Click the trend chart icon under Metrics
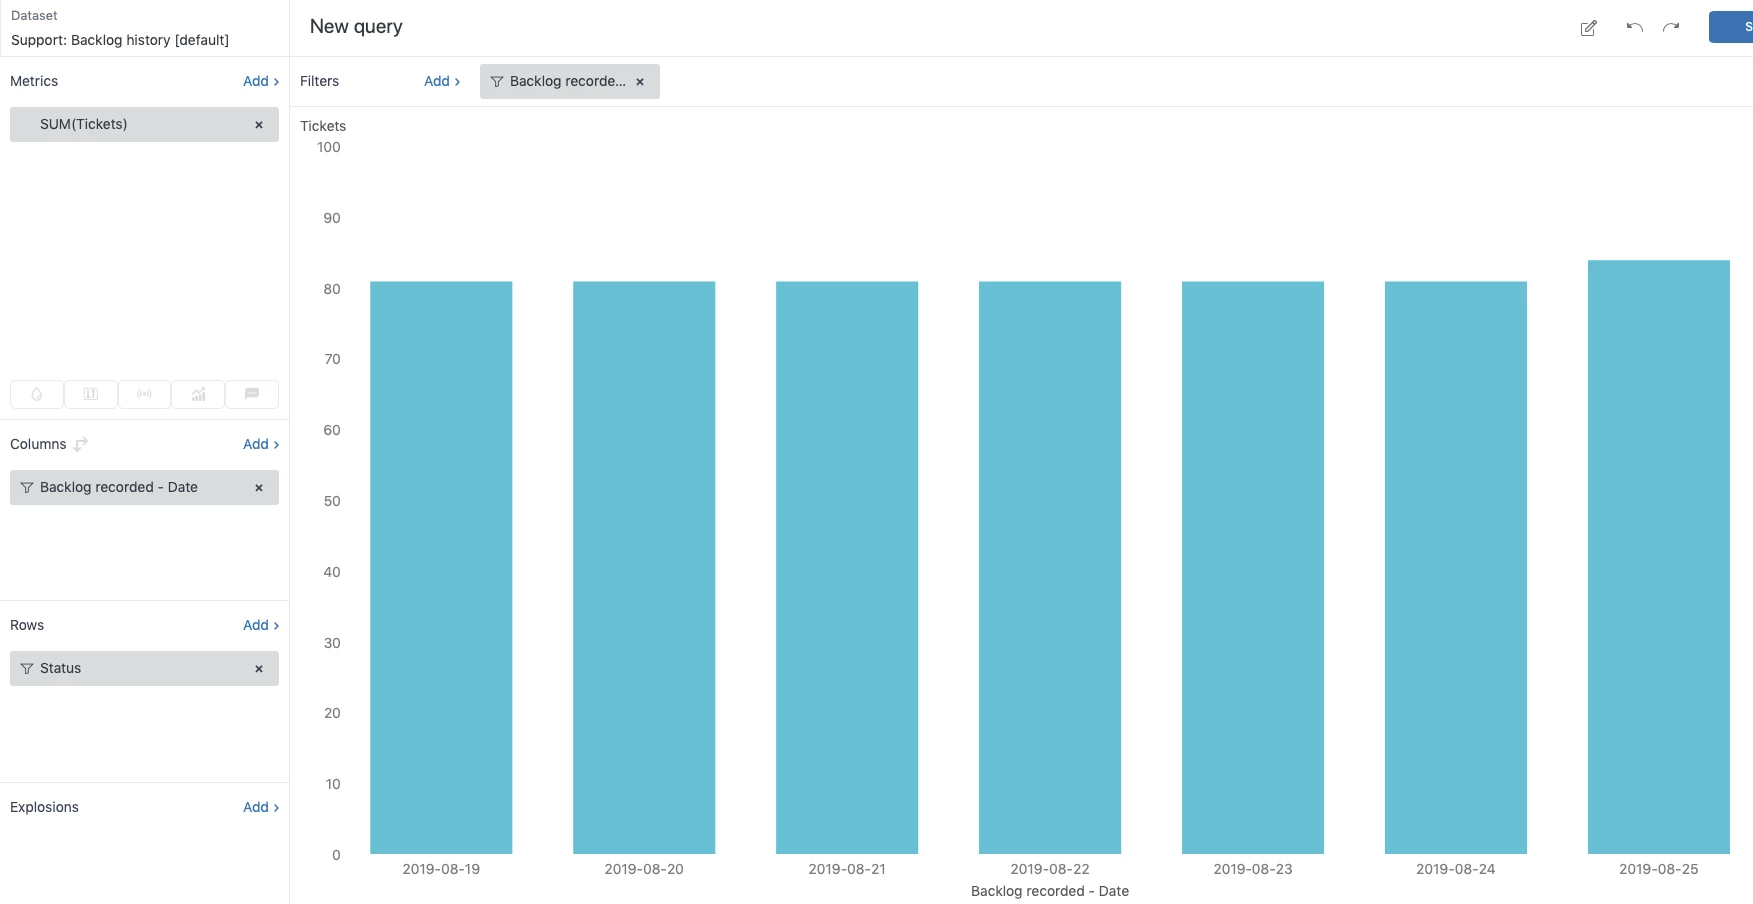Viewport: 1753px width, 904px height. point(198,394)
